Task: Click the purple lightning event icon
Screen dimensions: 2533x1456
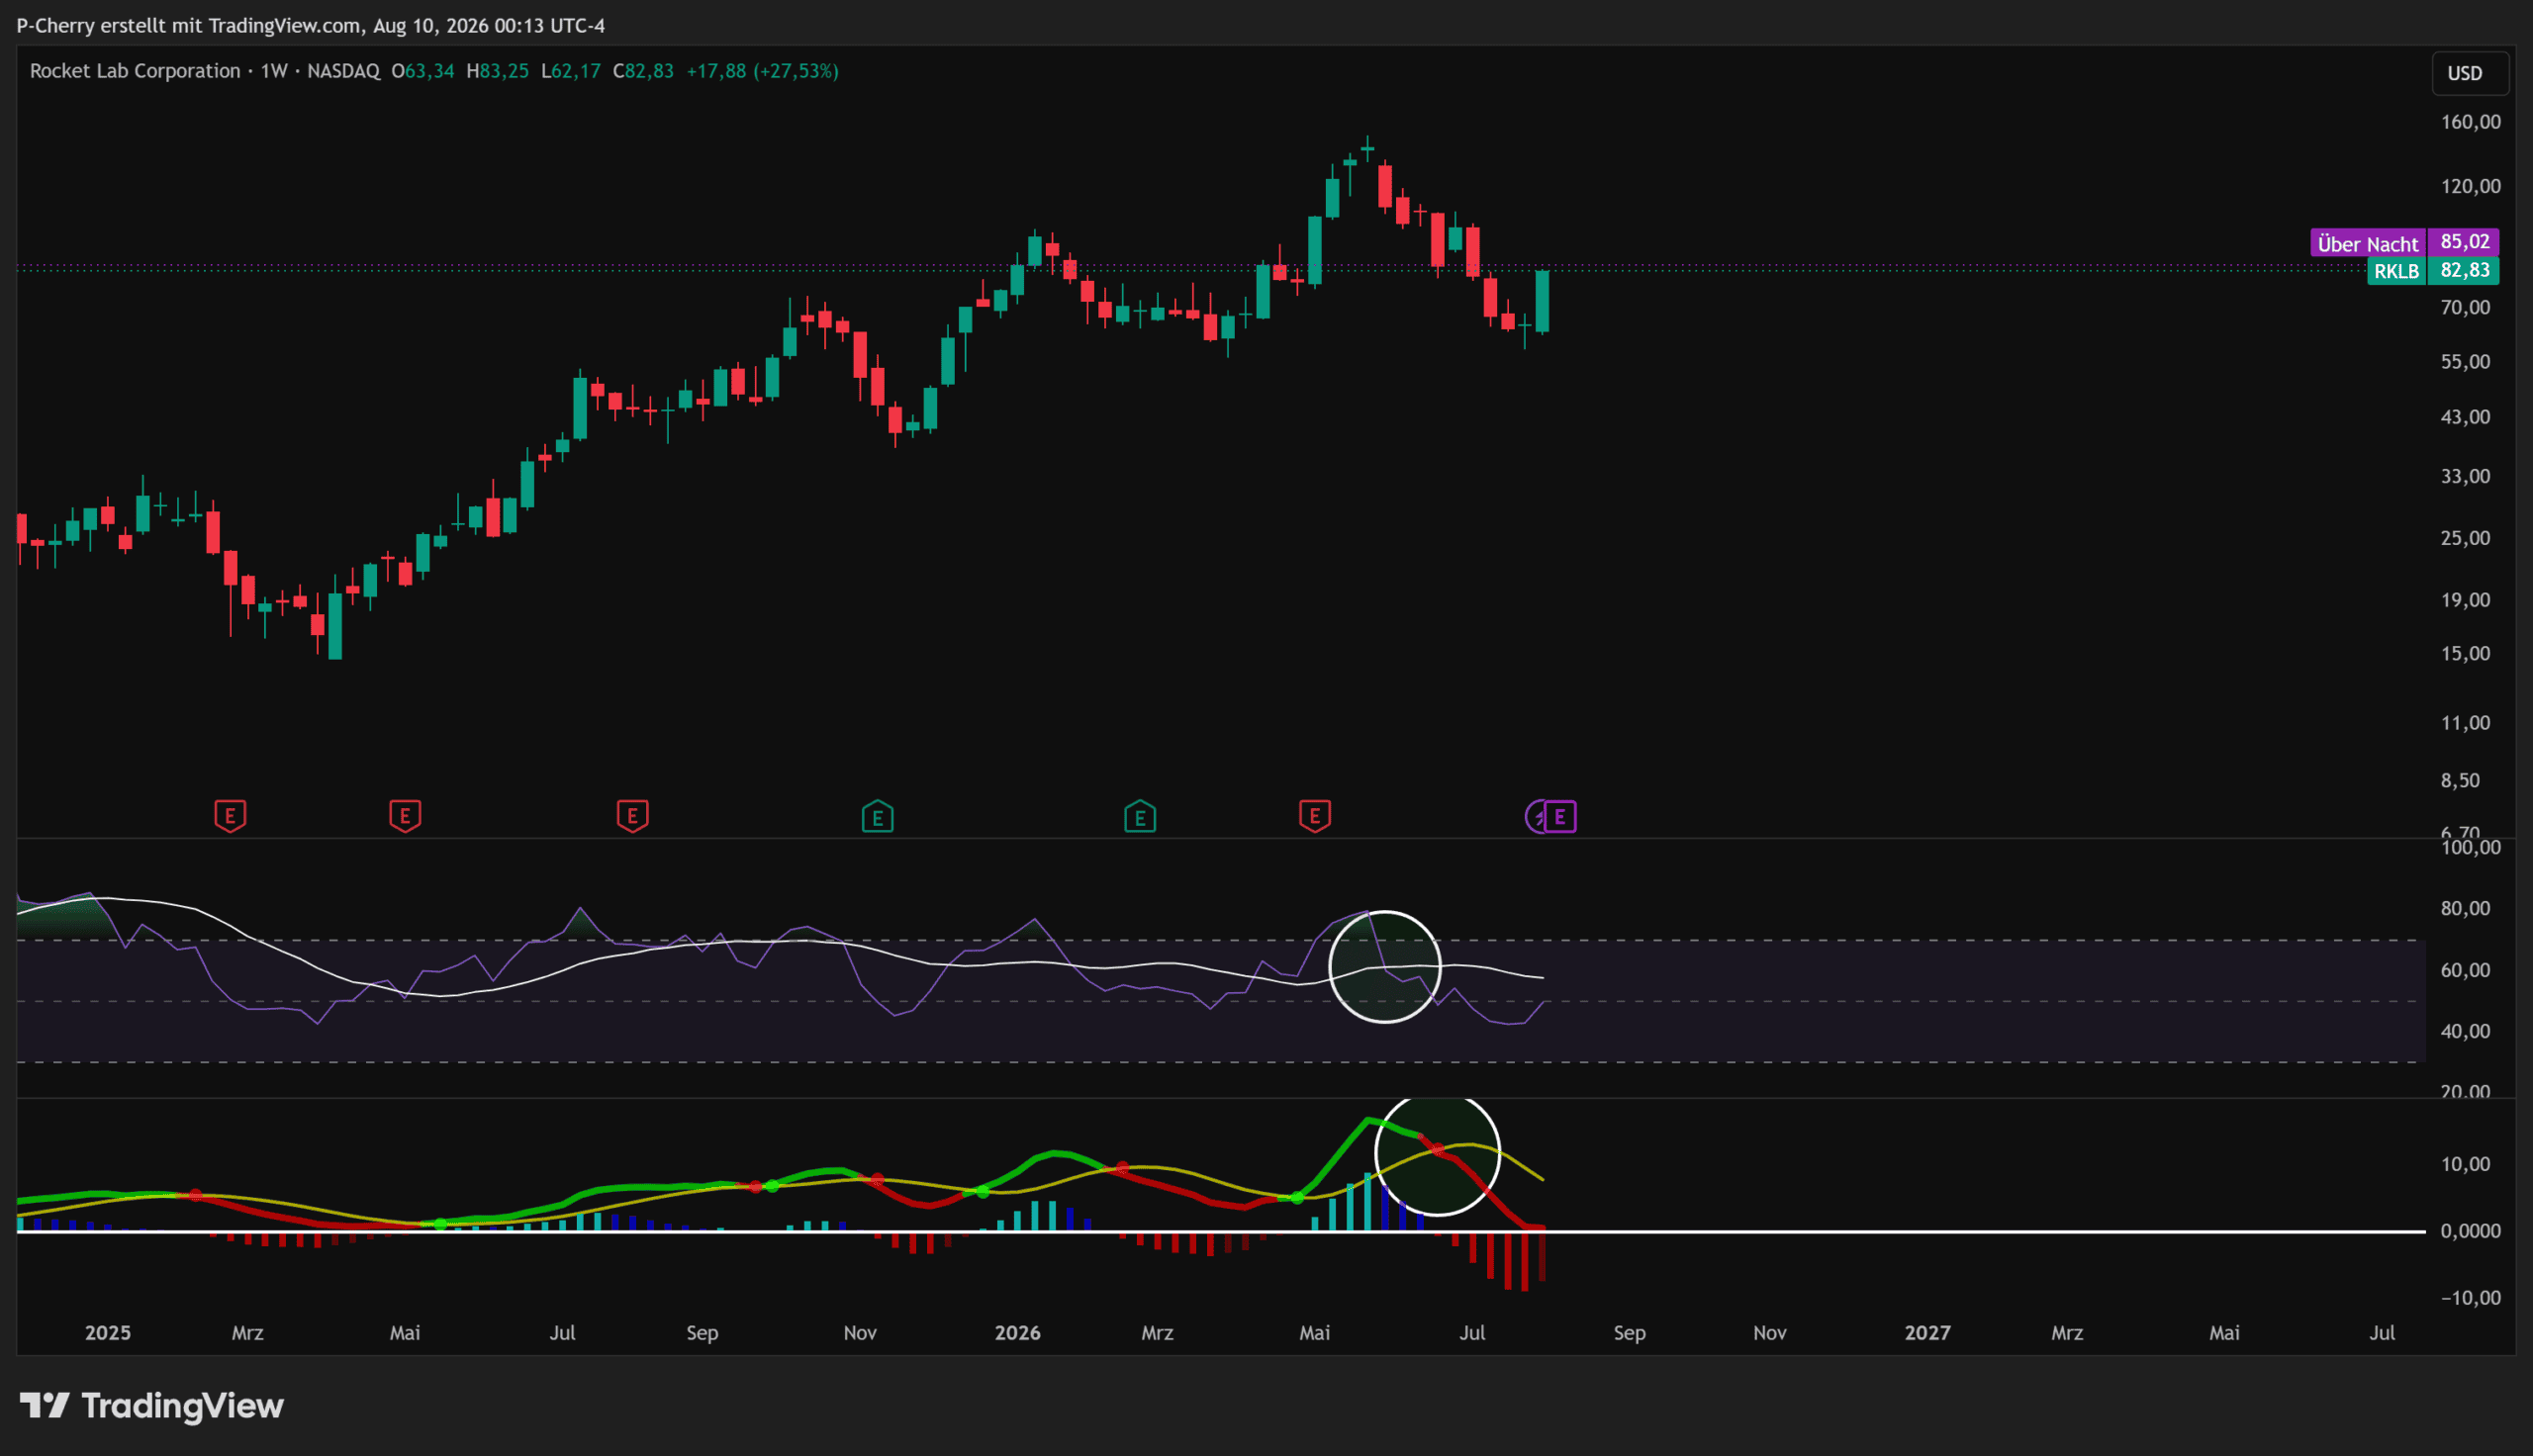Action: click(1535, 817)
